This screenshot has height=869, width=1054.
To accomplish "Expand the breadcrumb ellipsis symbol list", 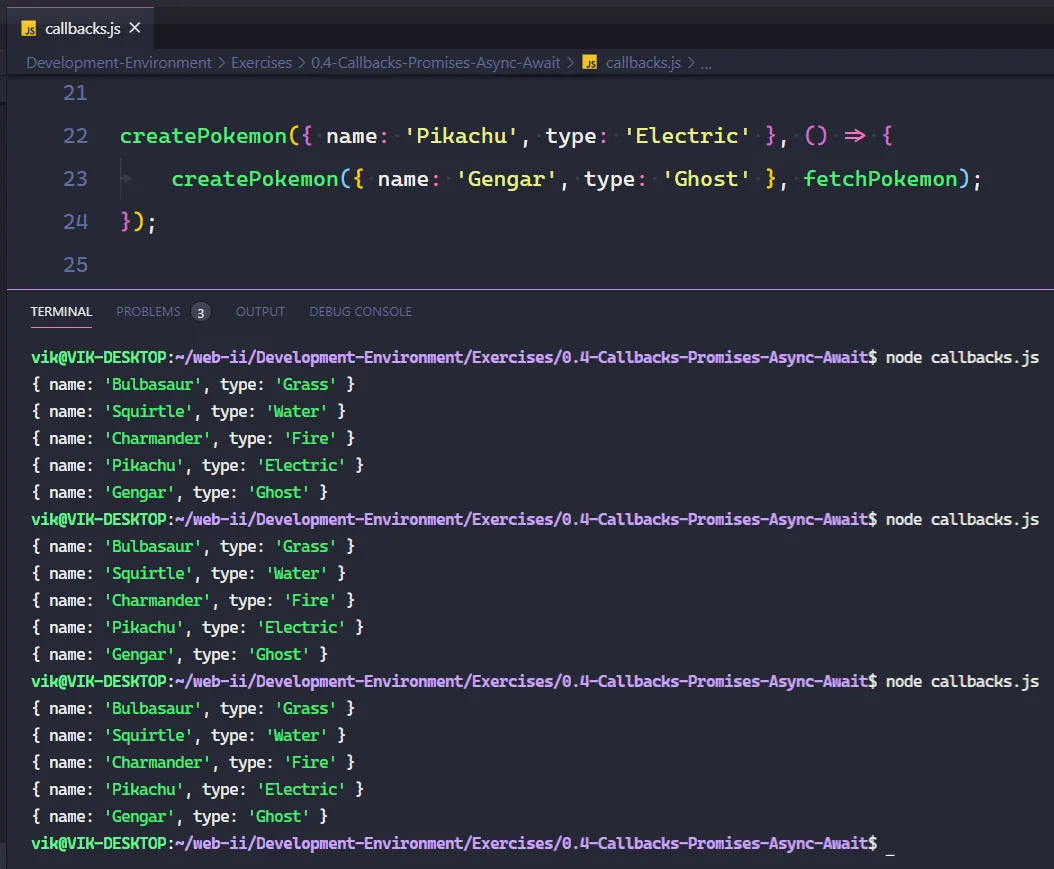I will point(706,64).
